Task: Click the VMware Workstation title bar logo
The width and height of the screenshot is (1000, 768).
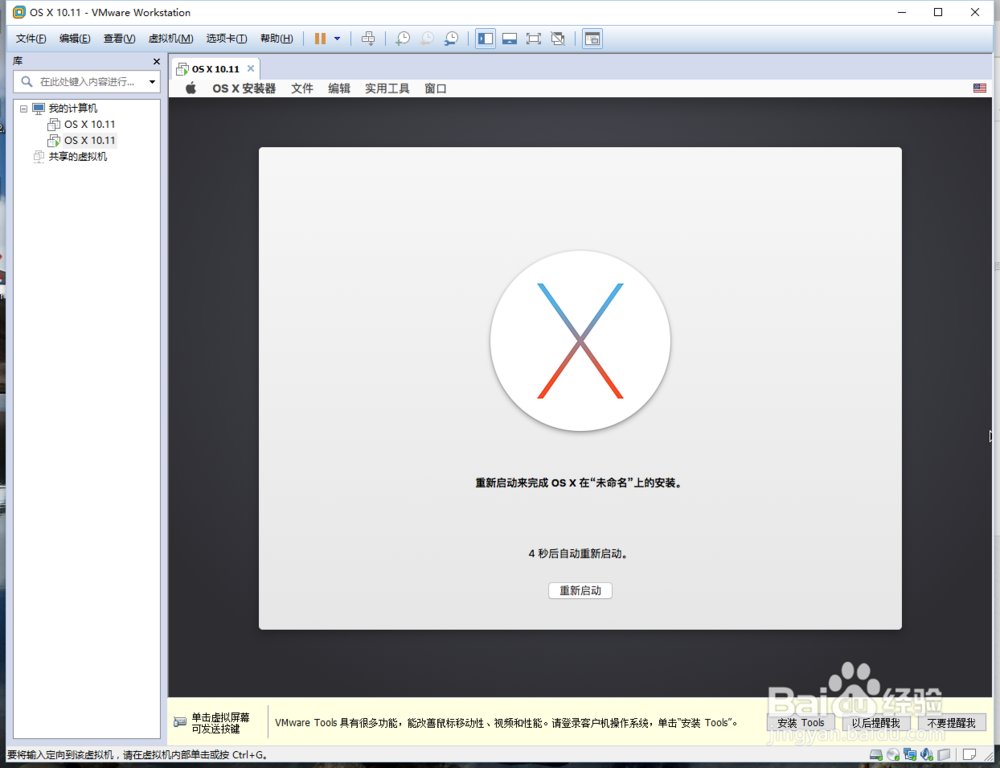Action: coord(18,12)
